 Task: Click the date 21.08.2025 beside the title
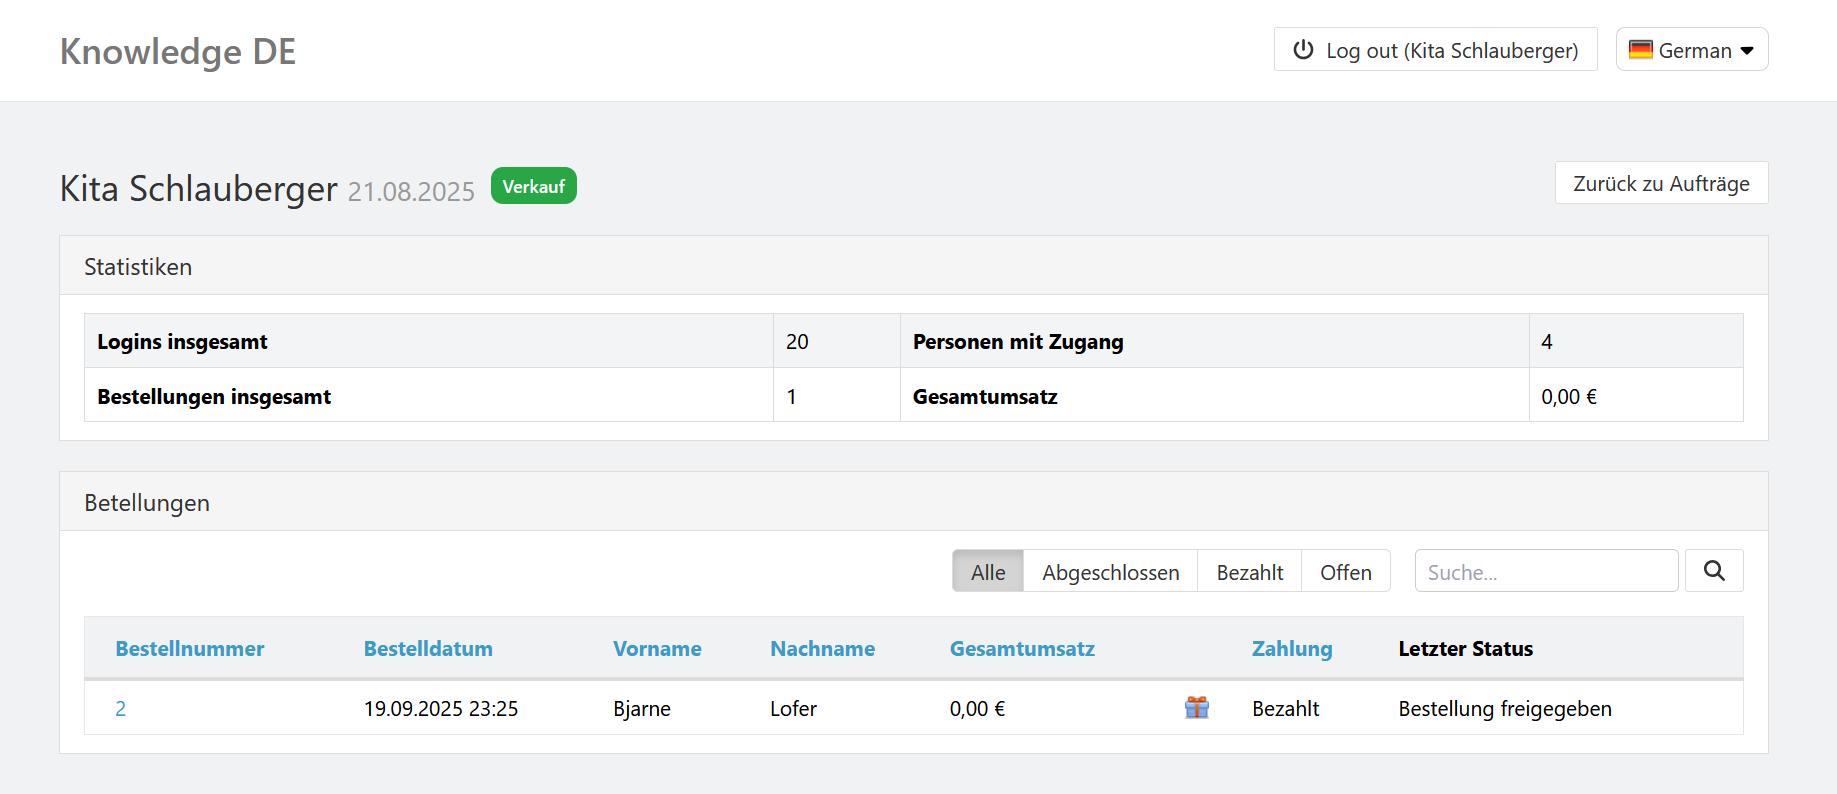[x=411, y=192]
